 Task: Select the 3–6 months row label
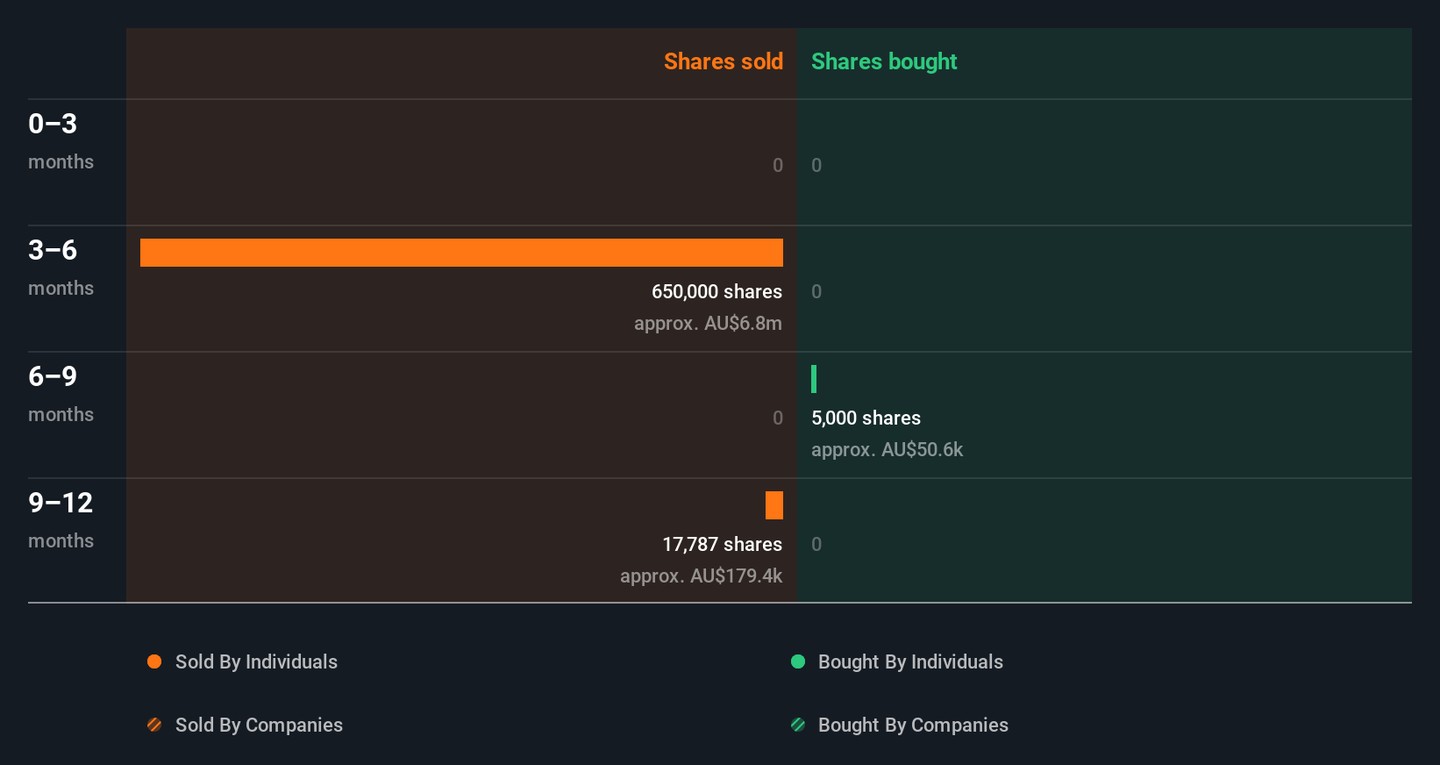click(60, 267)
